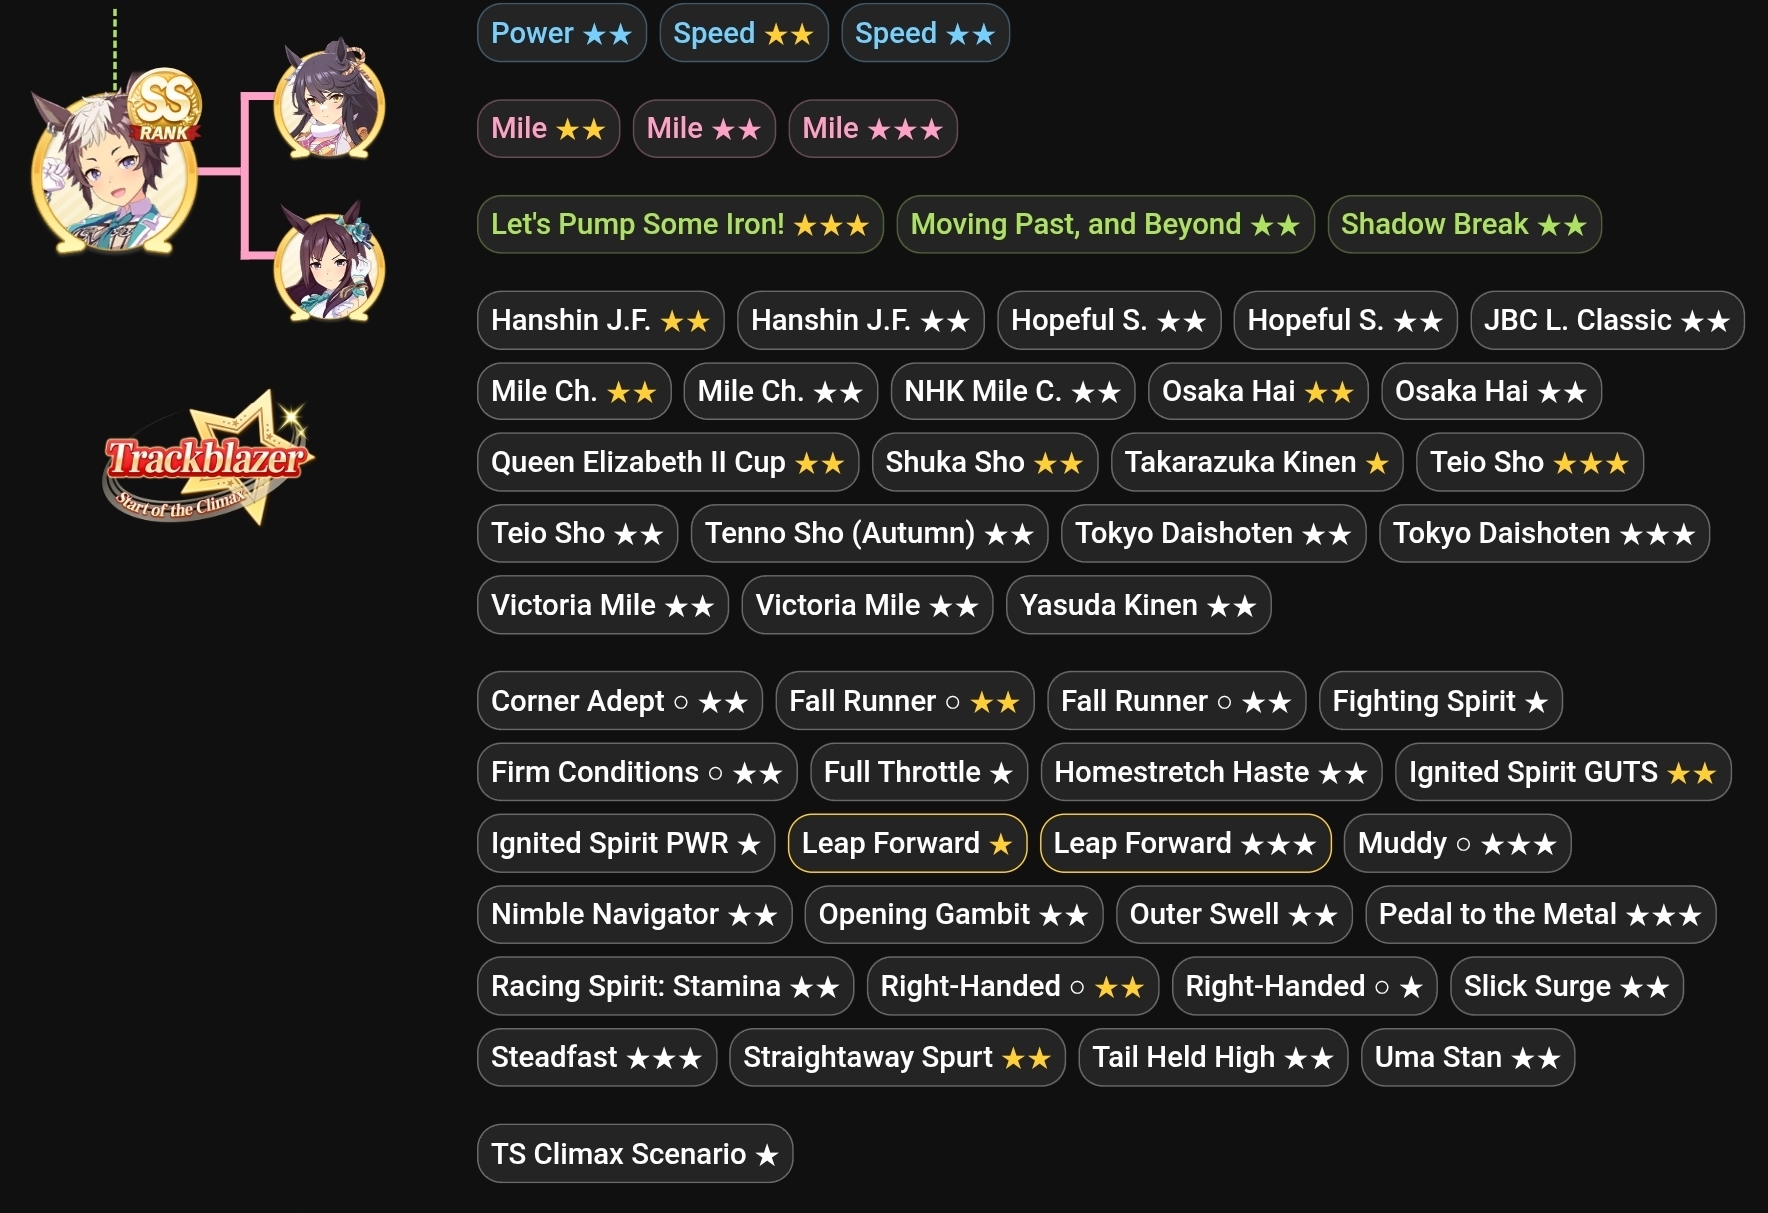Click Osaka Hai chip with white stars

[1491, 391]
